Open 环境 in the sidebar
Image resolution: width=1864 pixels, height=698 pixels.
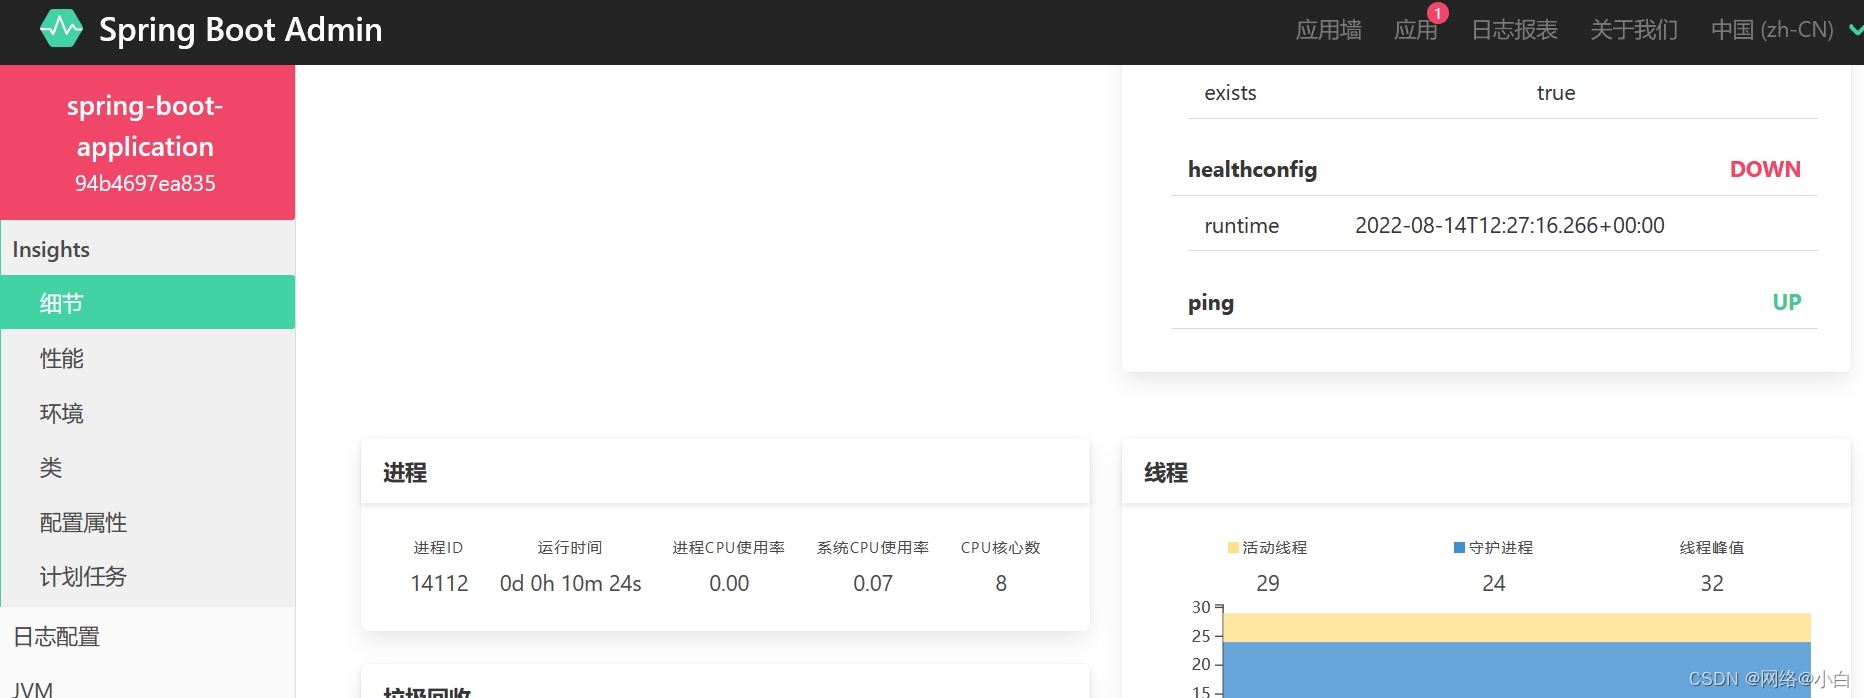[147, 413]
